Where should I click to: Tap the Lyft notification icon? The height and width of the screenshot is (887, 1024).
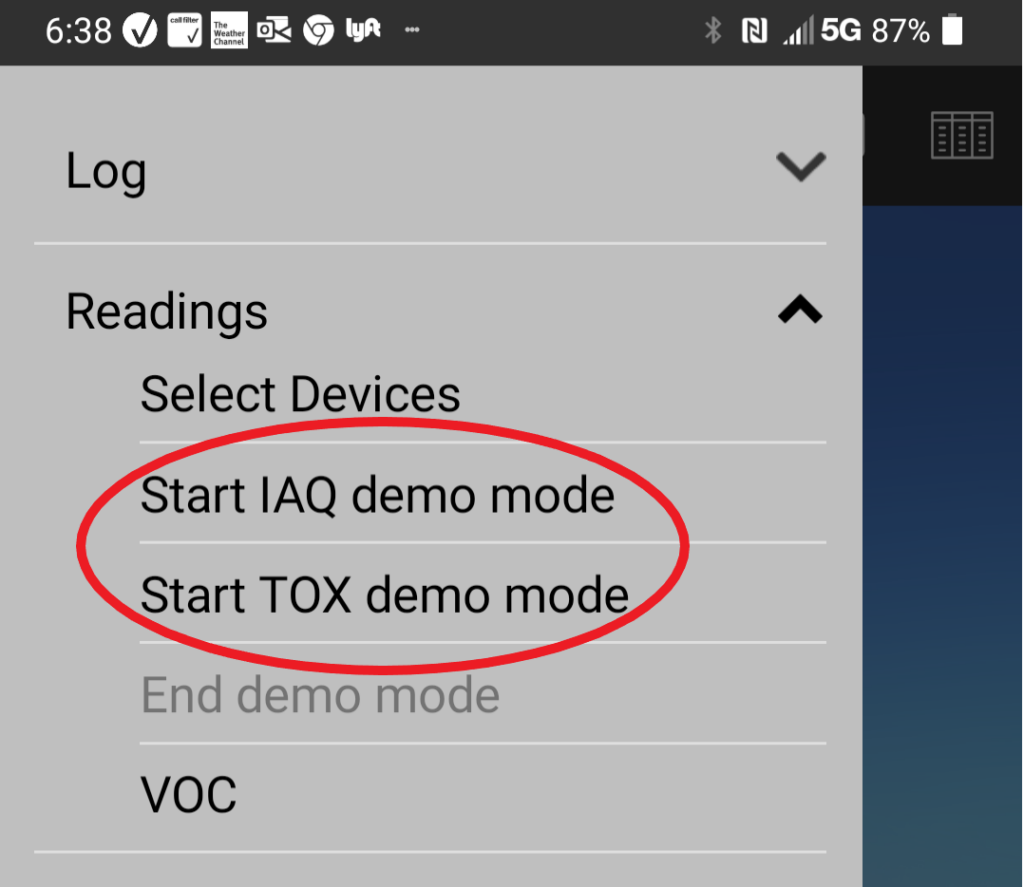363,29
